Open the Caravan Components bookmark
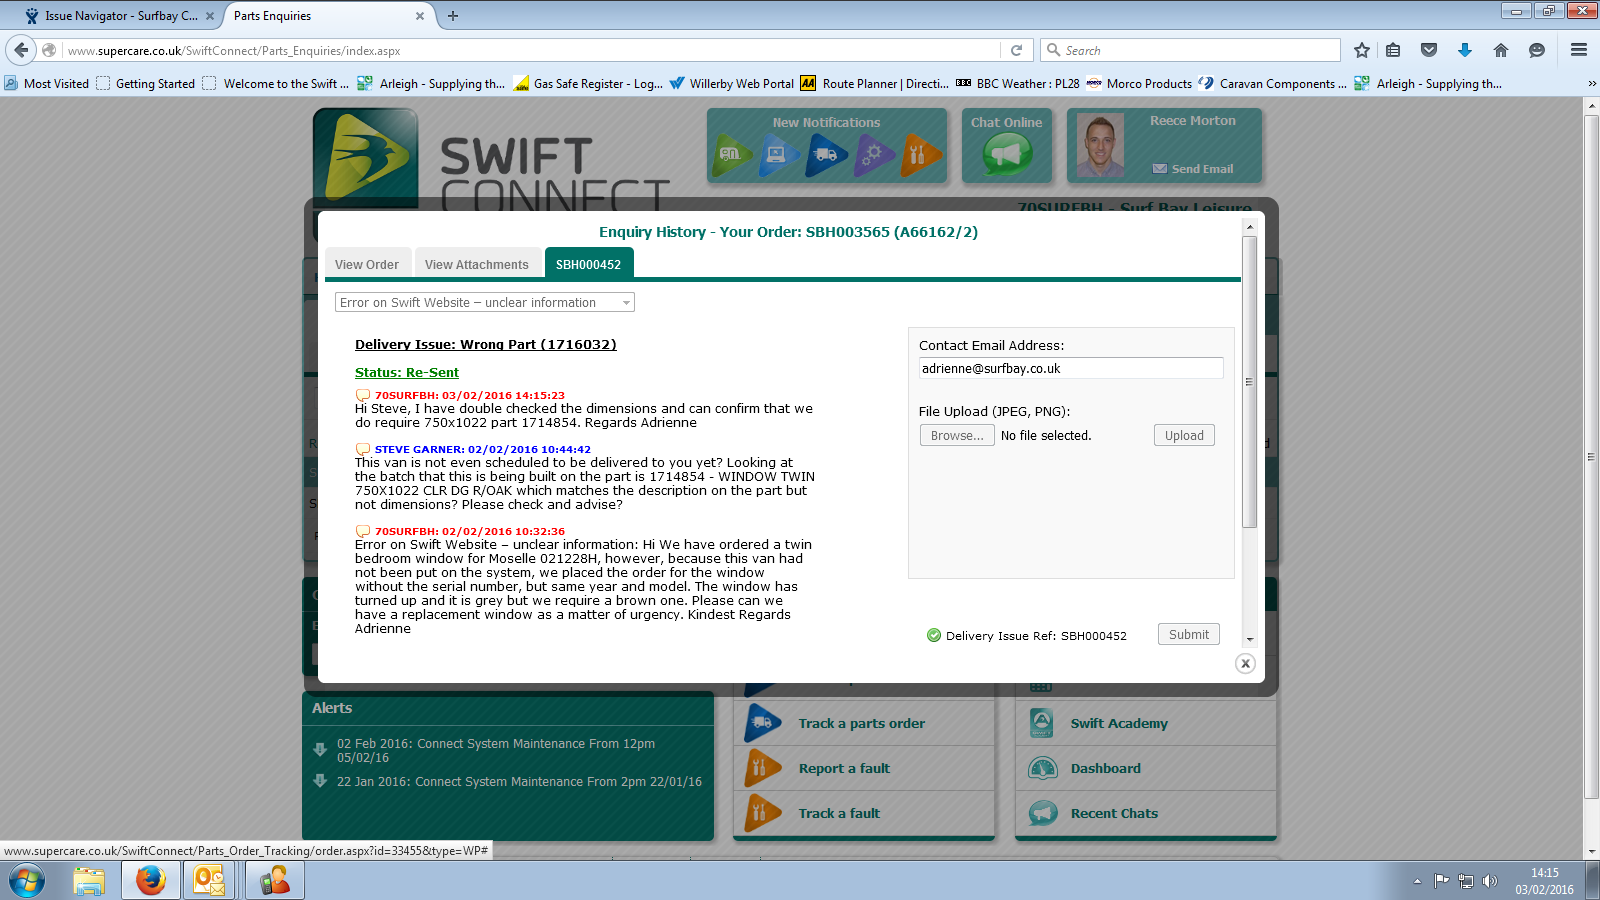The height and width of the screenshot is (900, 1600). point(1272,84)
